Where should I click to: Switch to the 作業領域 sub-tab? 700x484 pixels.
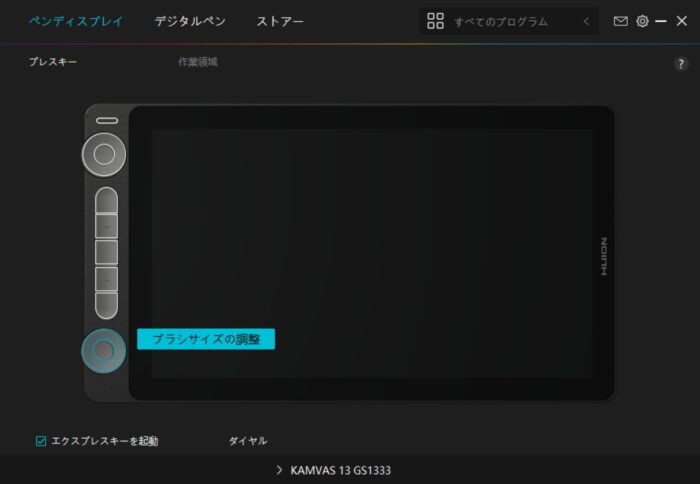pyautogui.click(x=197, y=62)
